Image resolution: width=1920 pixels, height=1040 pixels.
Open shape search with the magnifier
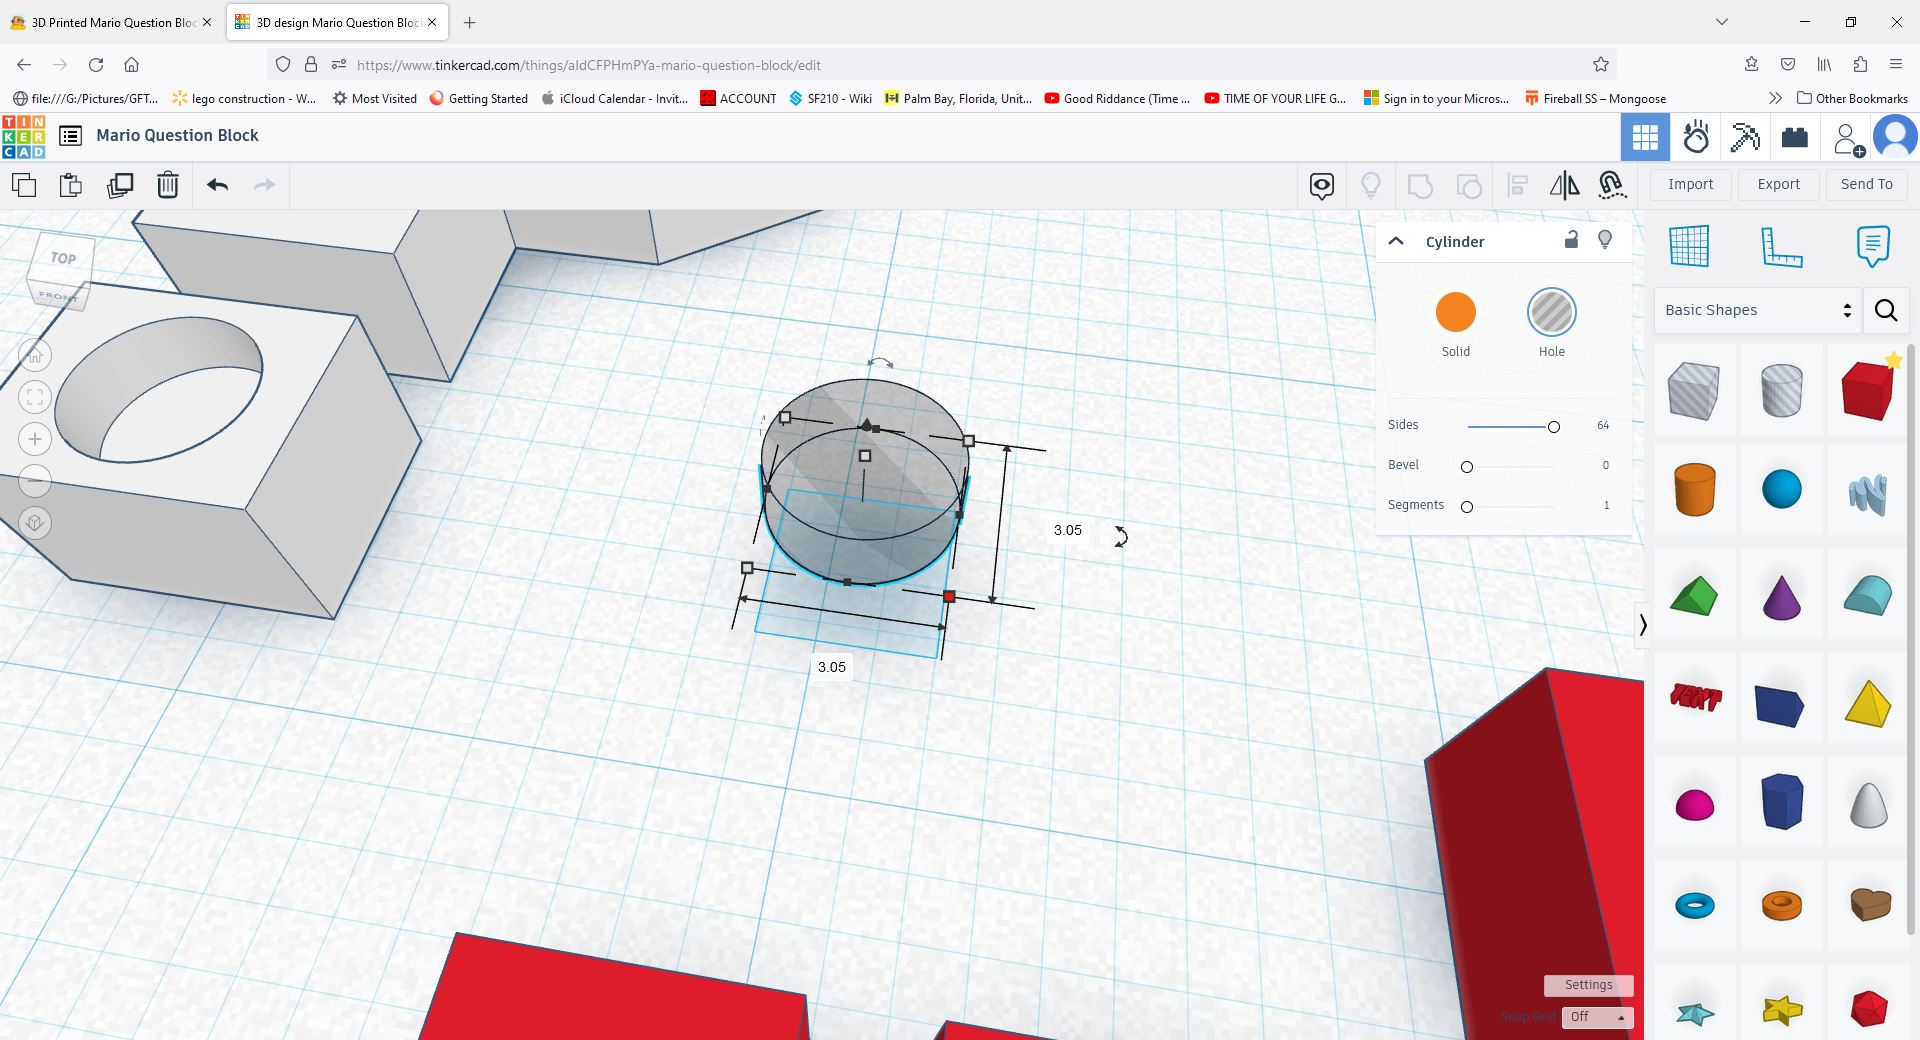[1886, 310]
